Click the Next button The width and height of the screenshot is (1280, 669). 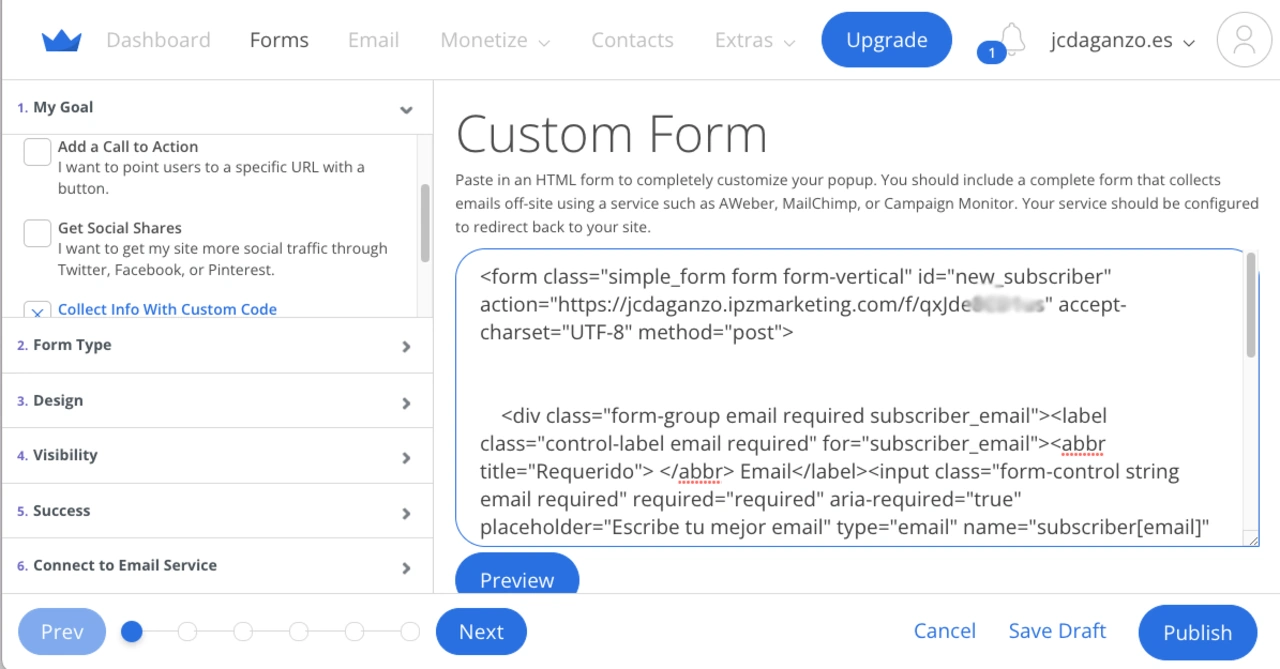[481, 631]
